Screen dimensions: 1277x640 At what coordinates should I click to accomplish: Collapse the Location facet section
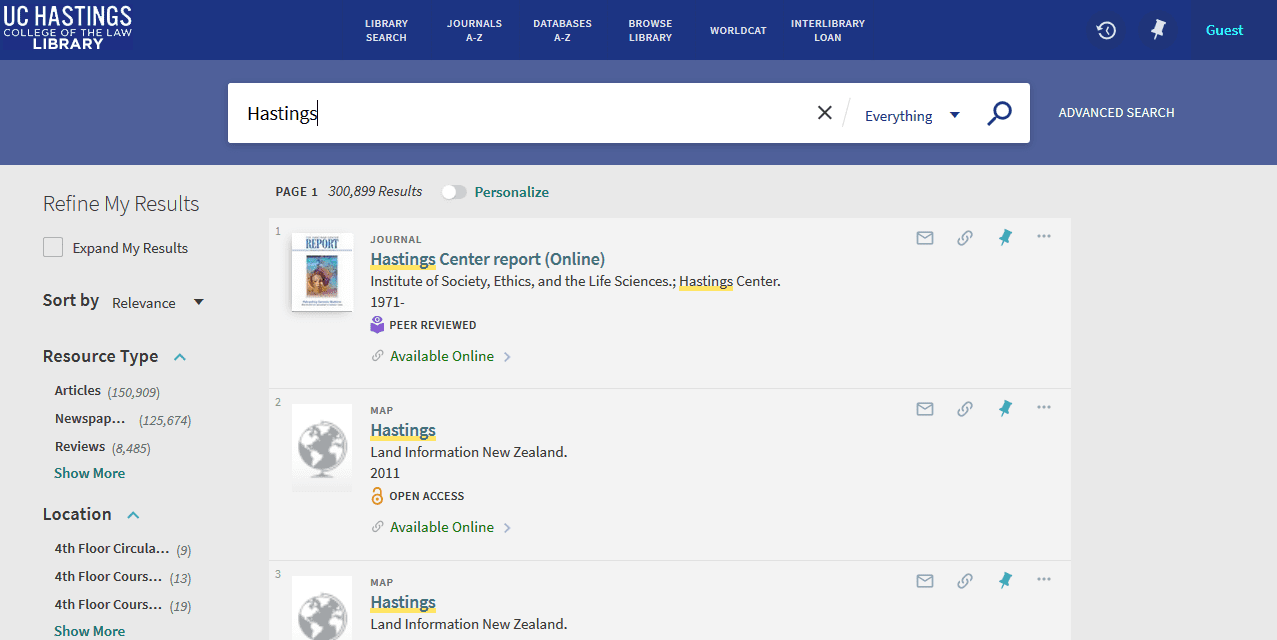click(133, 515)
